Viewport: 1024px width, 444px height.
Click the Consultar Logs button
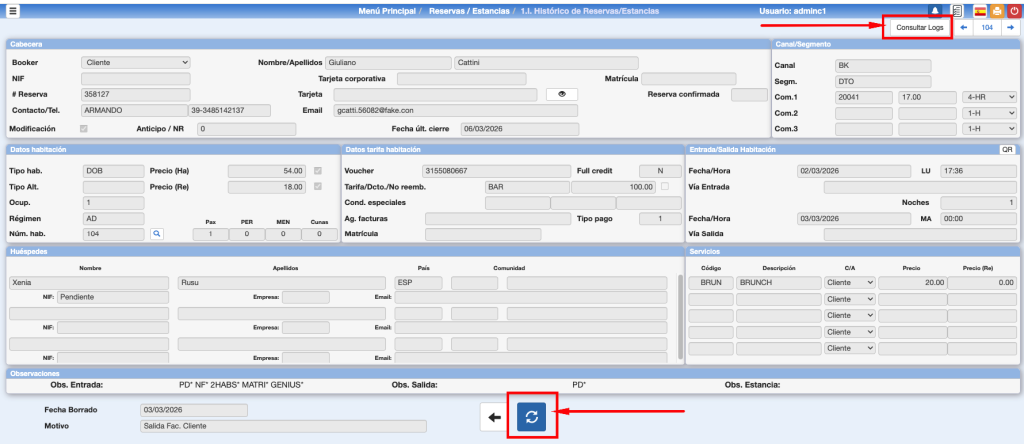point(918,28)
